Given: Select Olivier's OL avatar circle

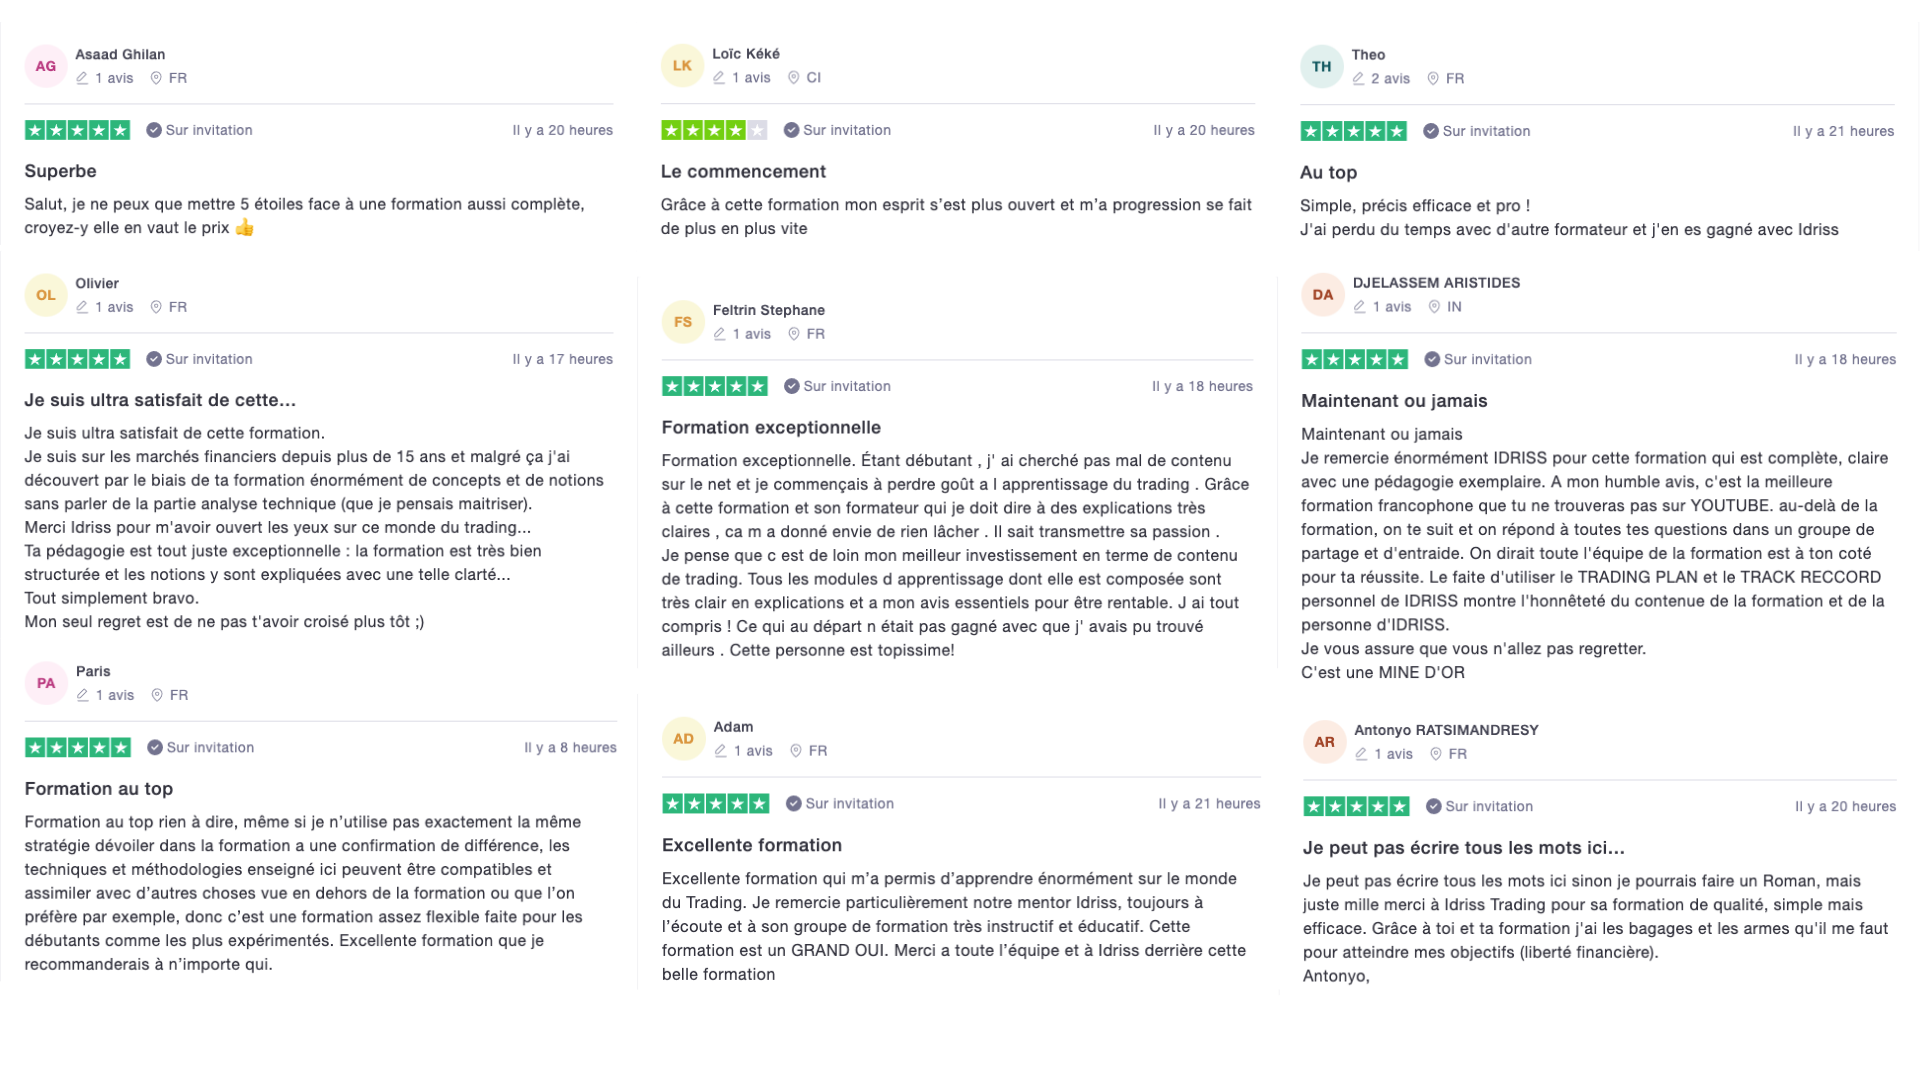Looking at the screenshot, I should (46, 295).
